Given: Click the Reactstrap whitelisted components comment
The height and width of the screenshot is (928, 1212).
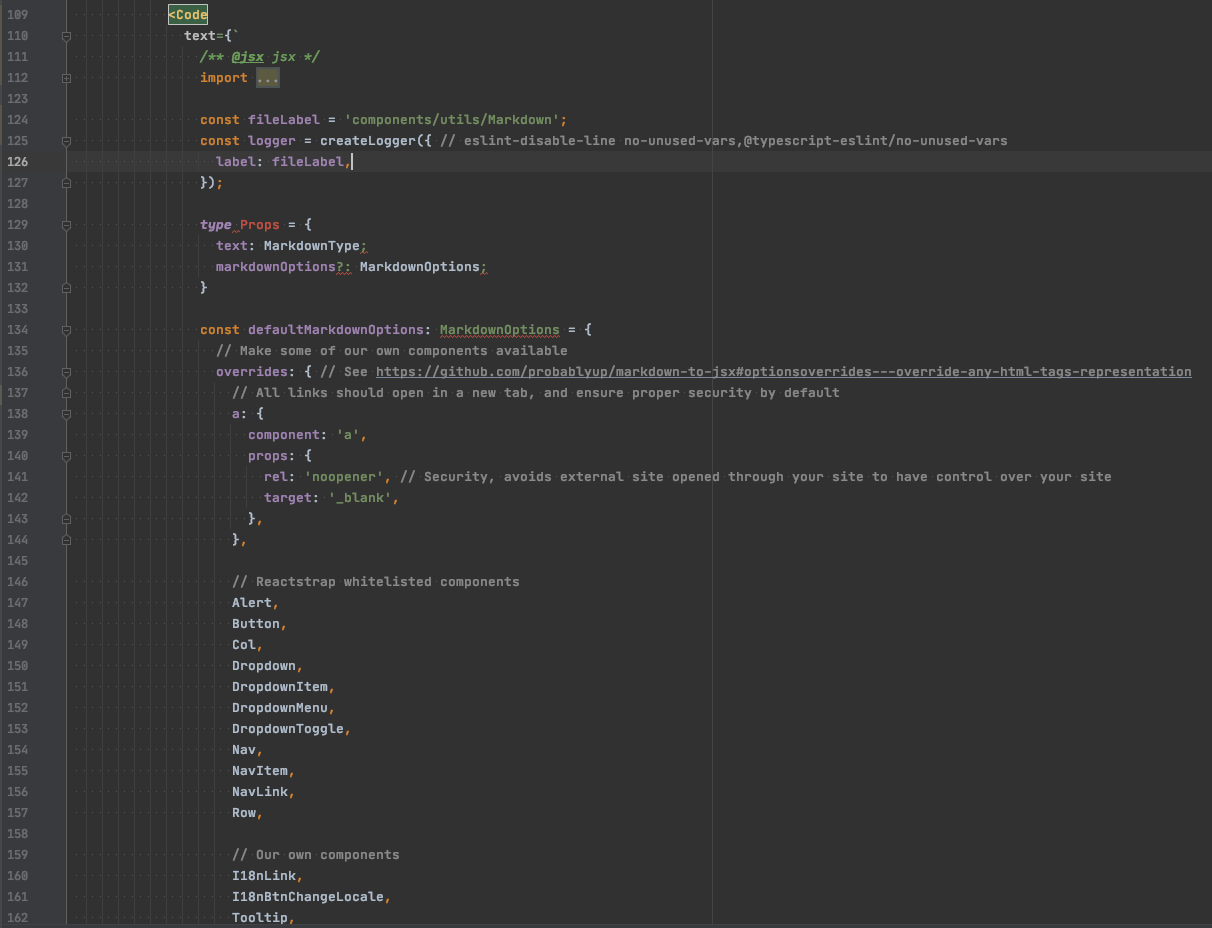Looking at the screenshot, I should pyautogui.click(x=376, y=581).
